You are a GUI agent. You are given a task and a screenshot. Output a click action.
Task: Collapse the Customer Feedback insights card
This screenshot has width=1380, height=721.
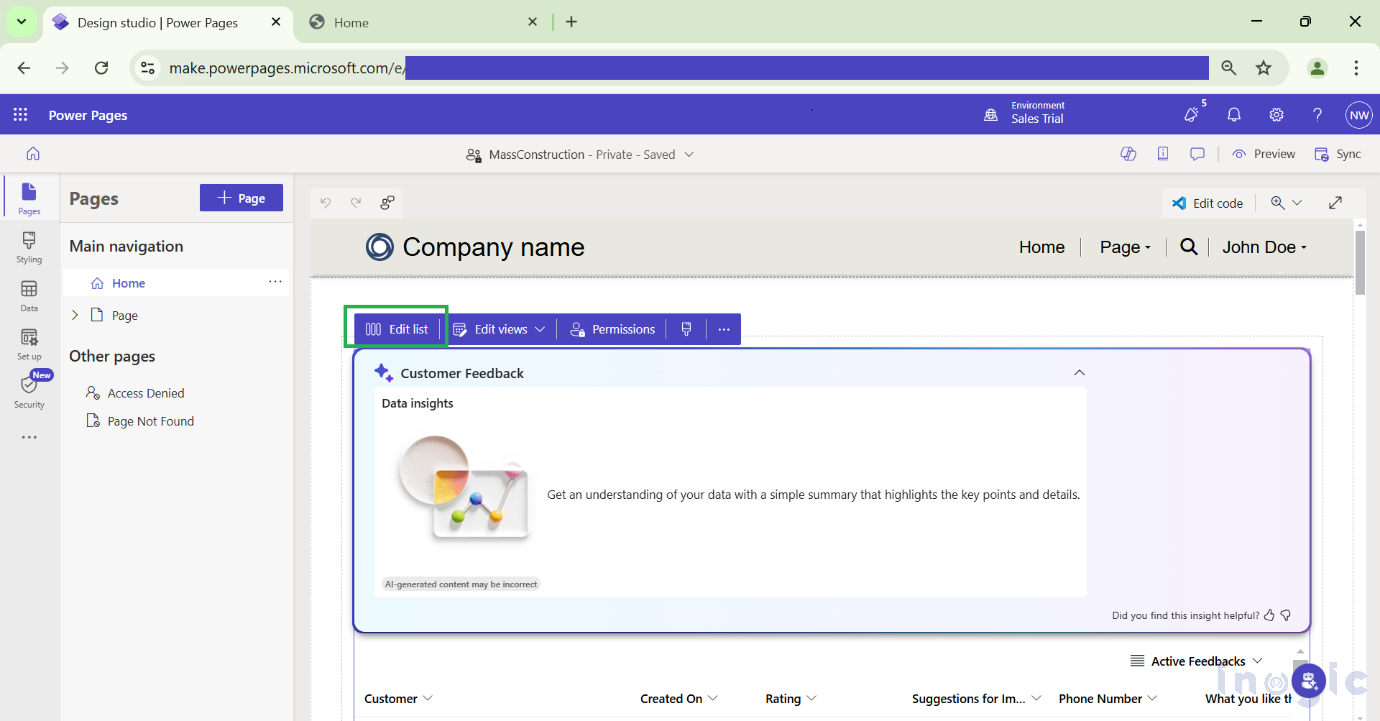click(x=1079, y=373)
